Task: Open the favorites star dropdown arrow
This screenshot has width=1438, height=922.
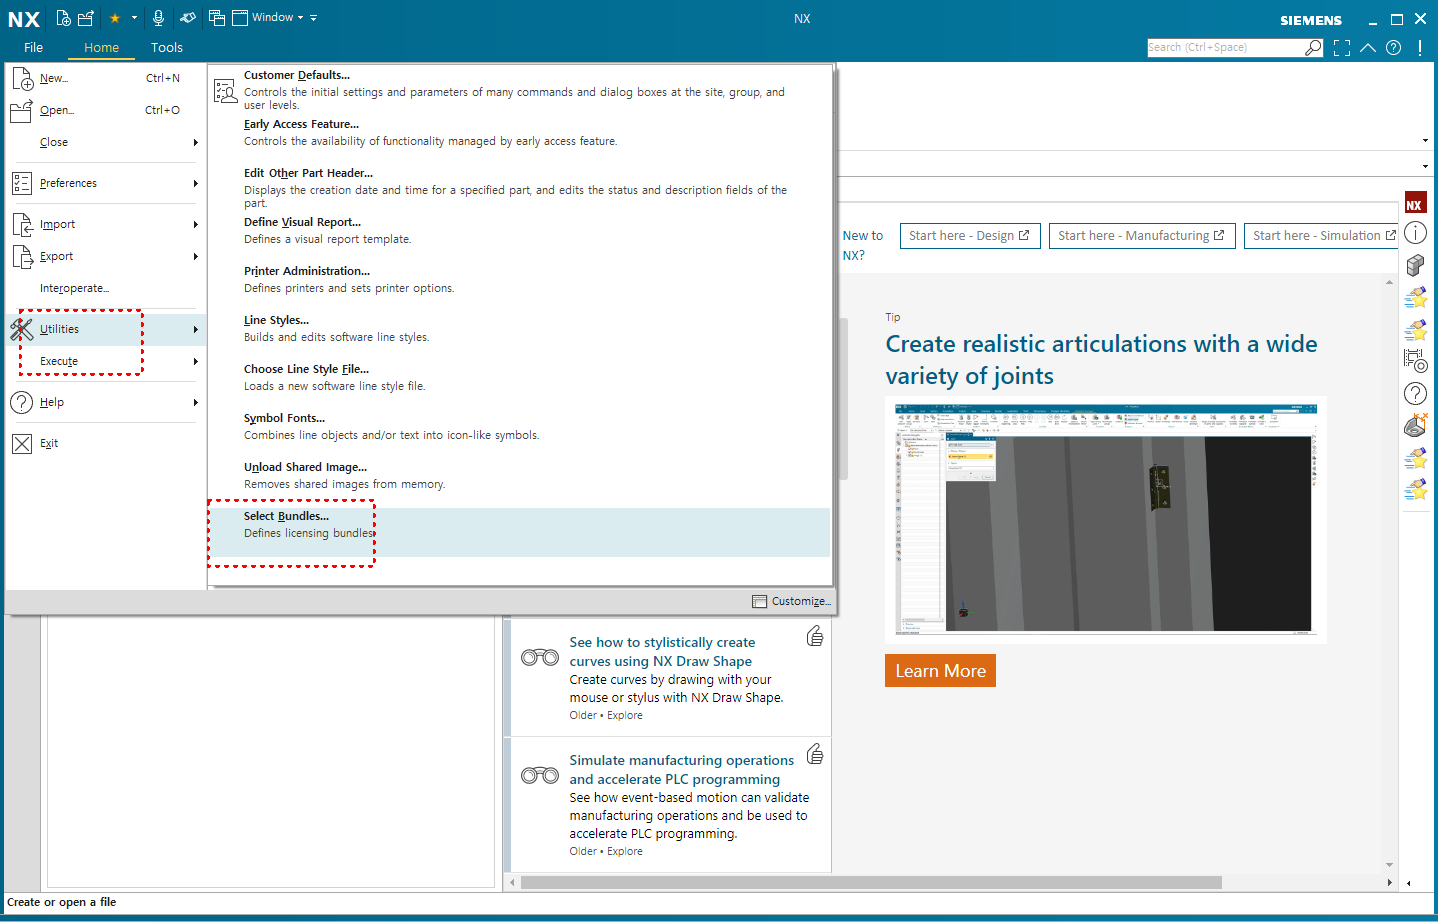Action: [134, 18]
